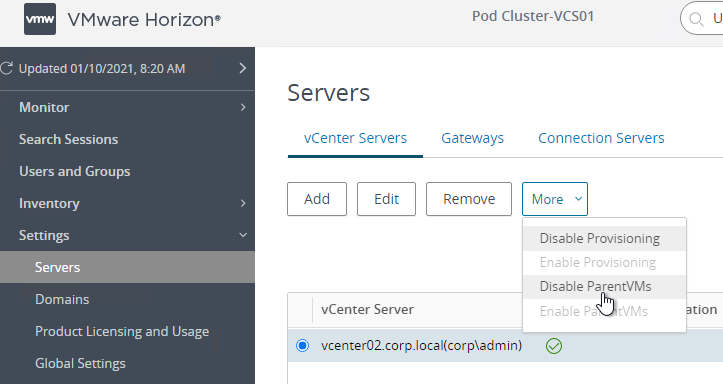723x384 pixels.
Task: Click the search magnifier icon in header
Action: coord(696,19)
